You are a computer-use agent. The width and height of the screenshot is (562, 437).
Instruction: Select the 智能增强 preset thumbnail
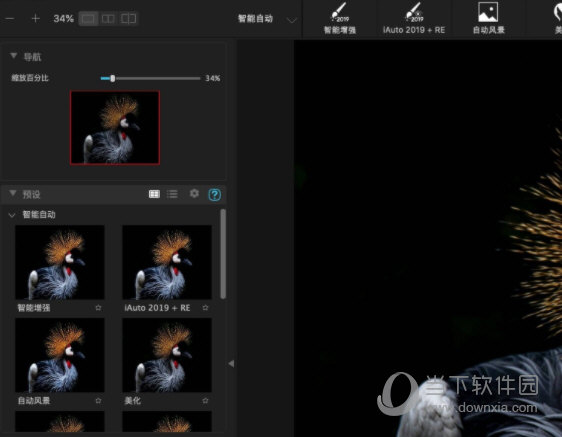tap(60, 262)
